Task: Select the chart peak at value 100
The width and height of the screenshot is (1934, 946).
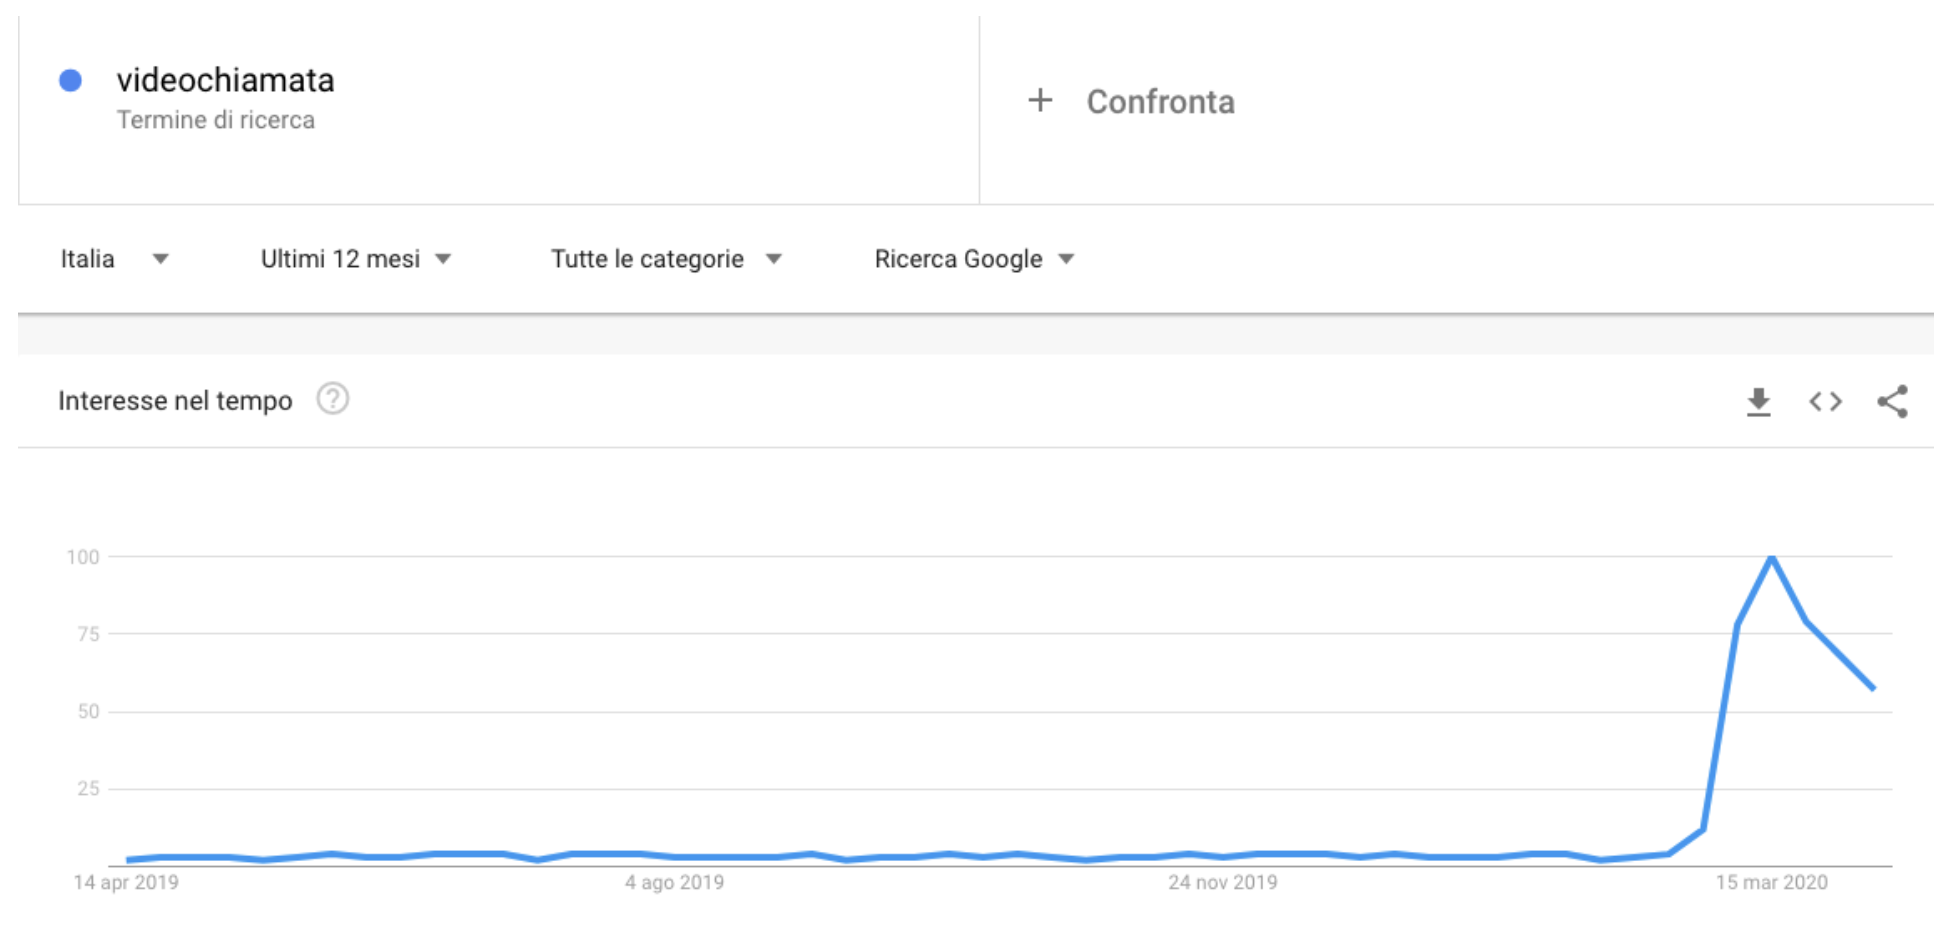Action: point(1771,556)
